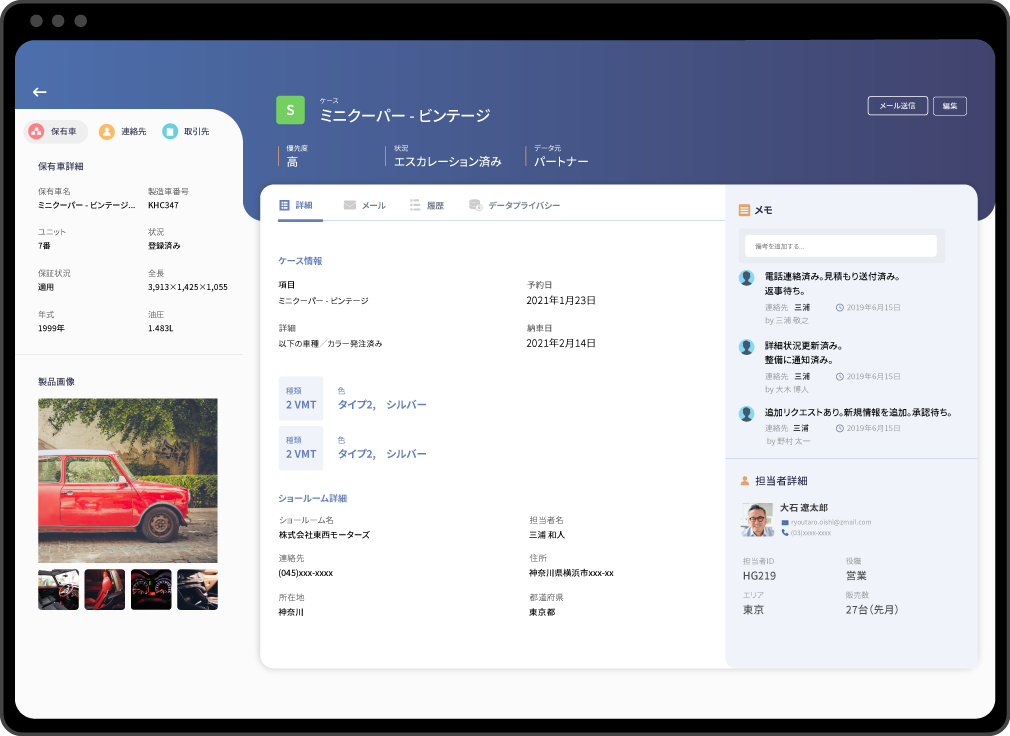Click the teal 取引先 icon
Screen dimensions: 1010x736
(x=170, y=131)
